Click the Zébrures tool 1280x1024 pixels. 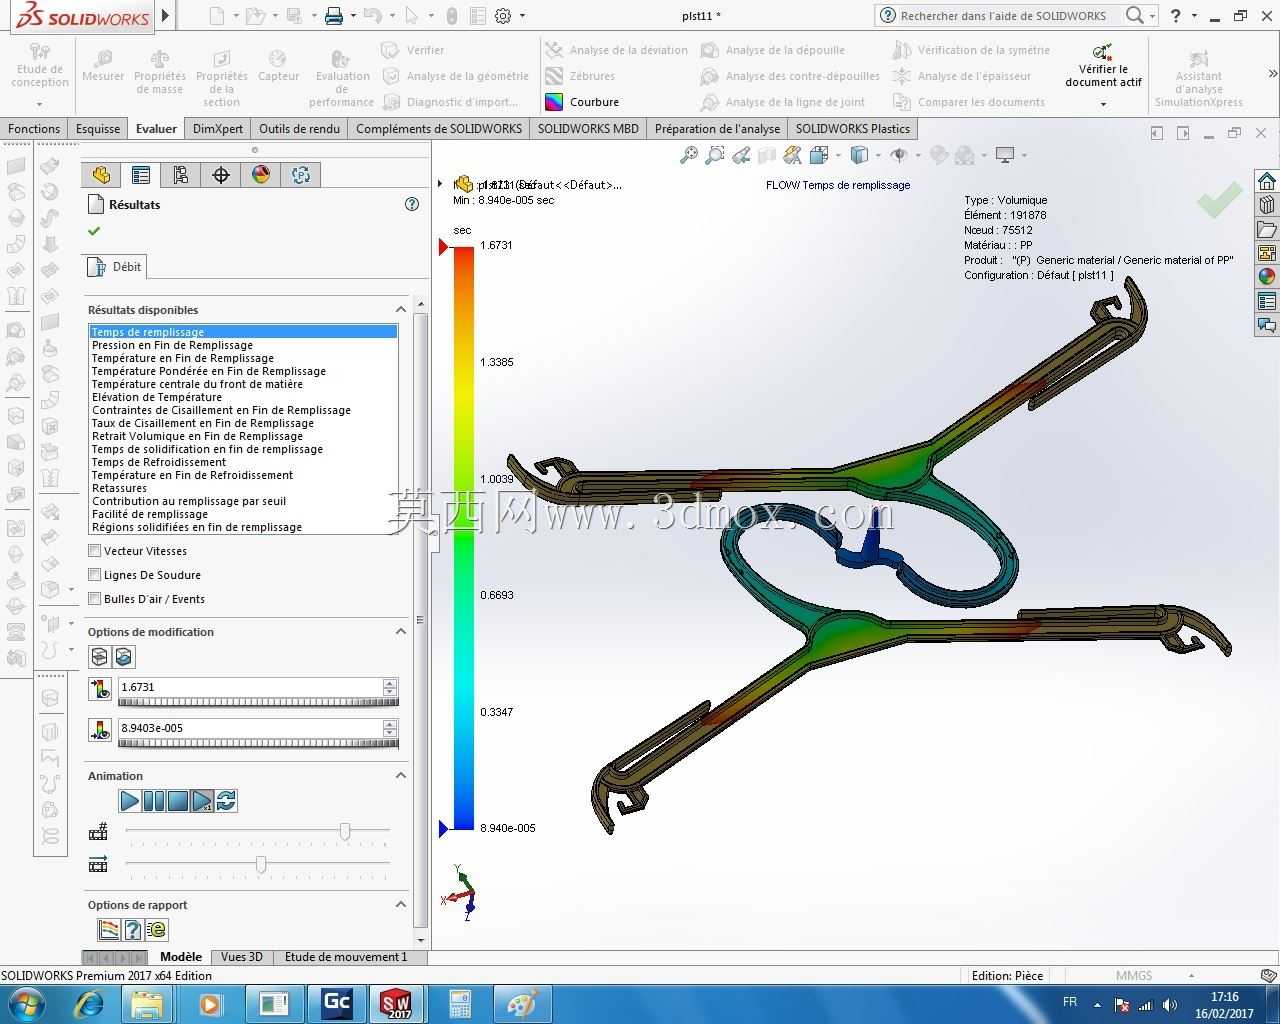pos(580,76)
